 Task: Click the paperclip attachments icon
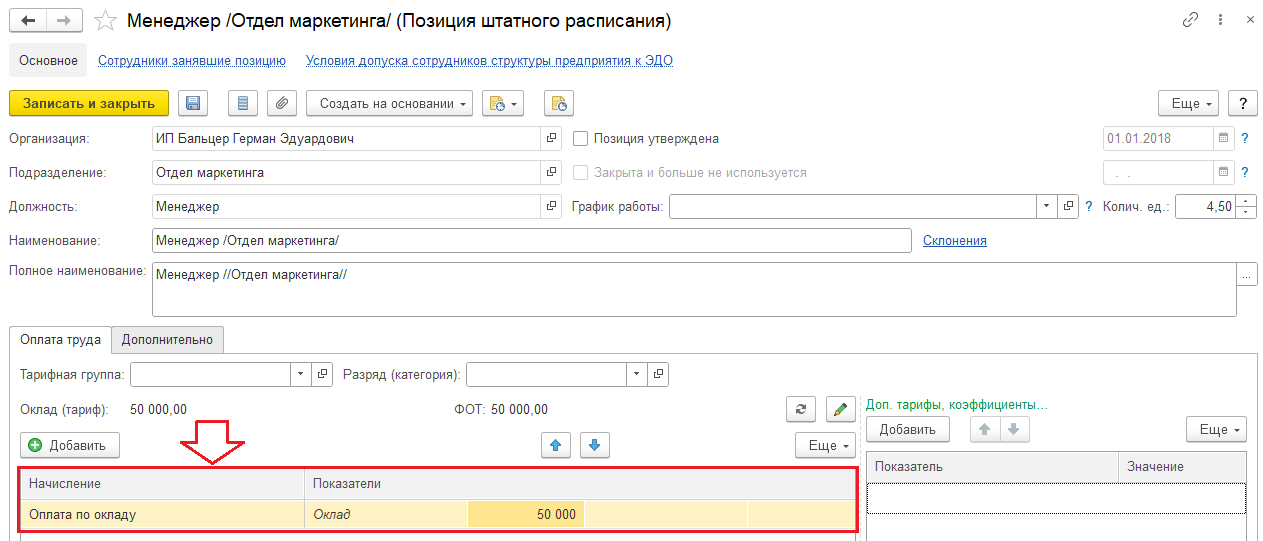coord(282,103)
